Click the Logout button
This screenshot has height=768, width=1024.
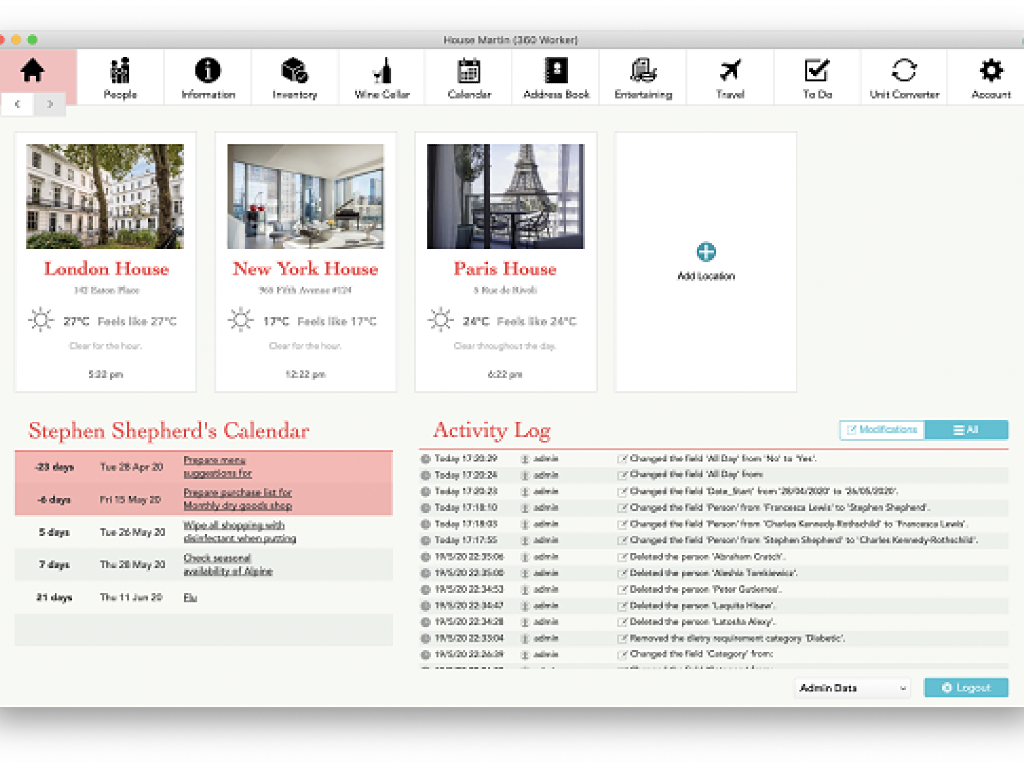966,688
